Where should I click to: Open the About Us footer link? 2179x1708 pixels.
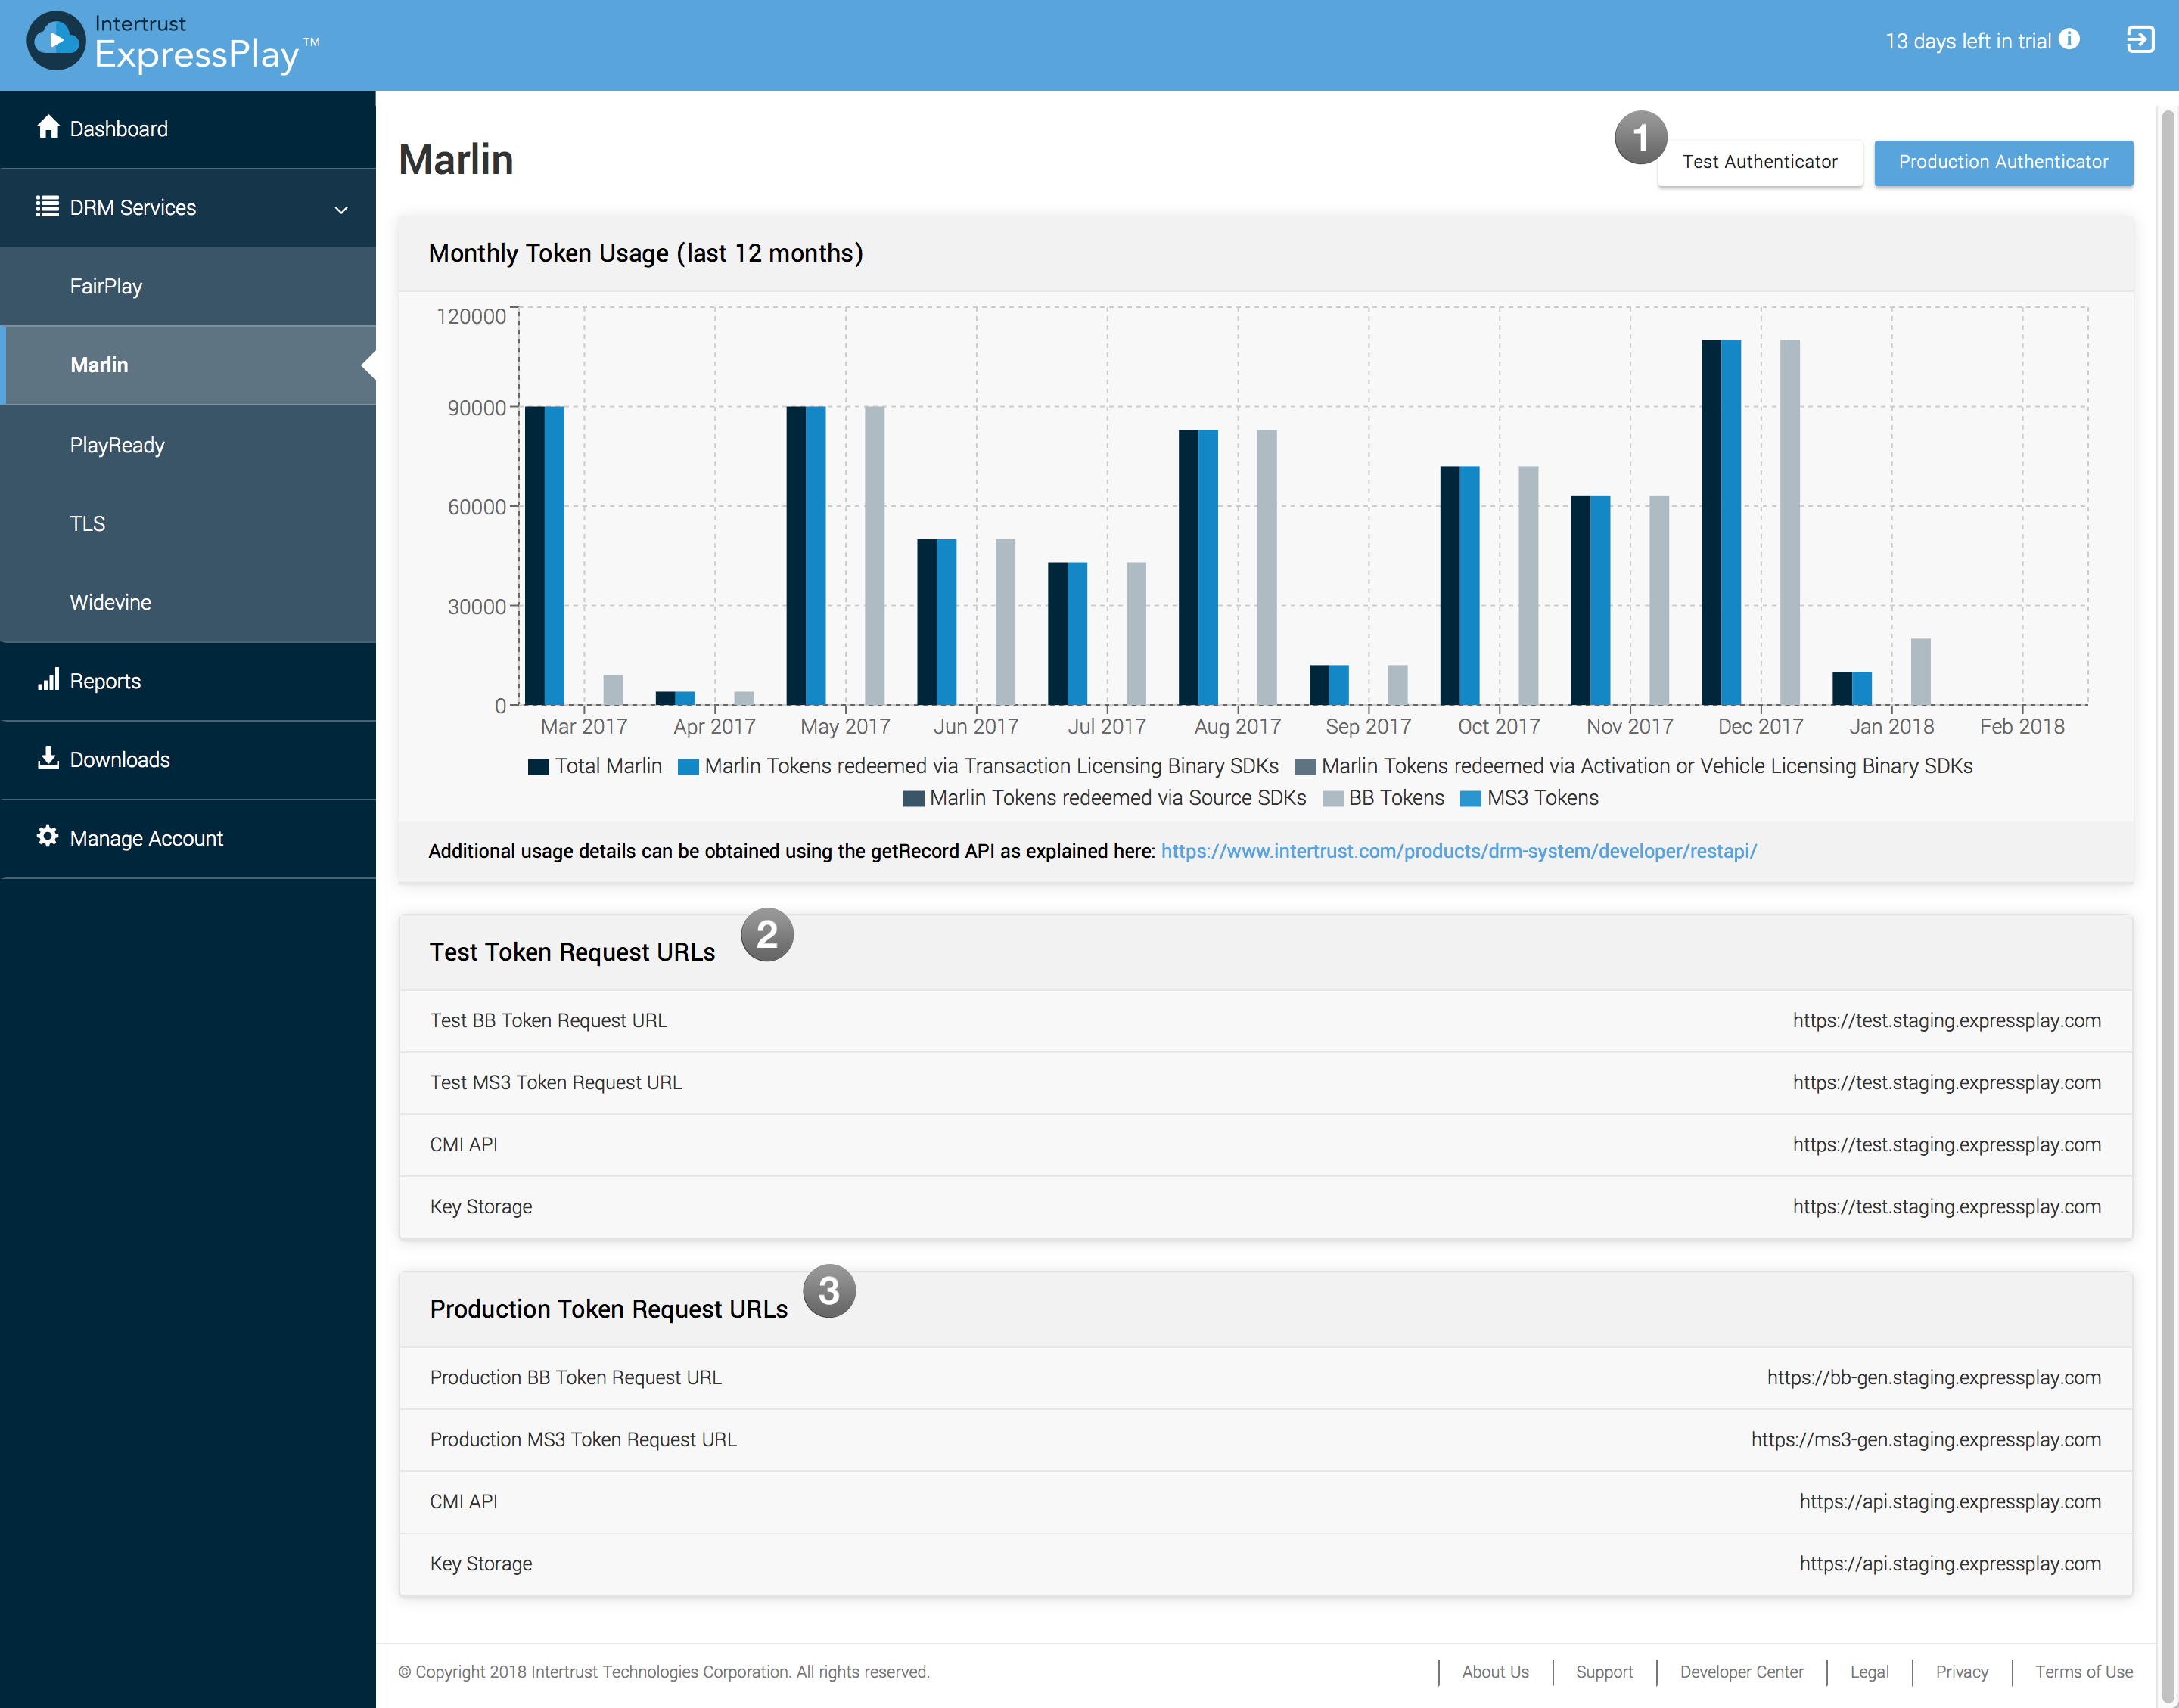point(1495,1672)
